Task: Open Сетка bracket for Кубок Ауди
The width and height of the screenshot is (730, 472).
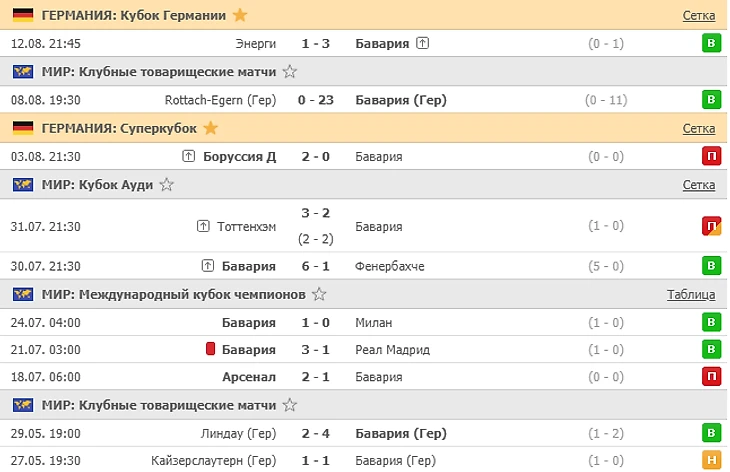Action: click(x=698, y=184)
